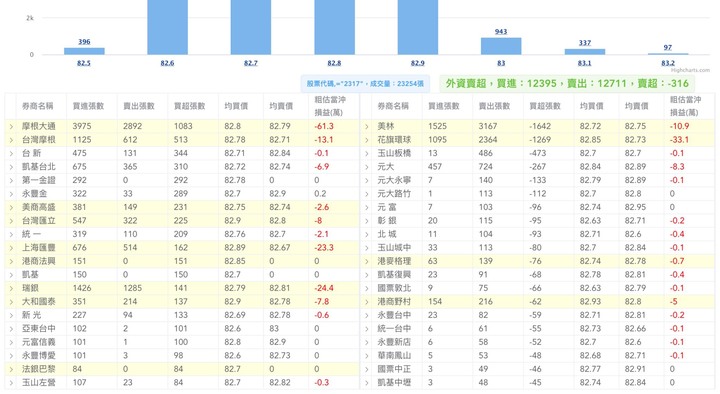Sort left table by 均買價 header

[x=236, y=106]
